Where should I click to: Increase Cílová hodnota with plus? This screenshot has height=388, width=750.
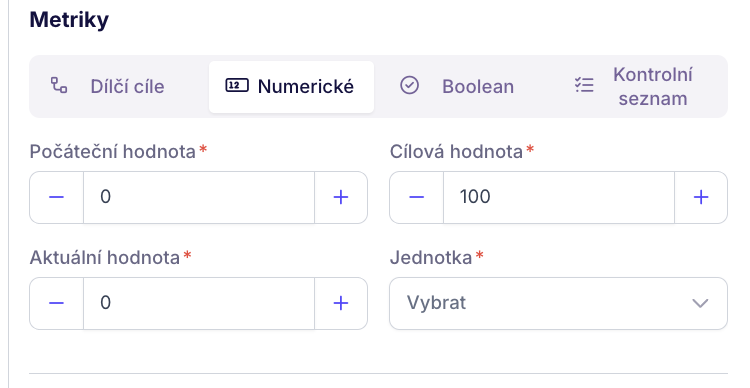click(x=701, y=197)
